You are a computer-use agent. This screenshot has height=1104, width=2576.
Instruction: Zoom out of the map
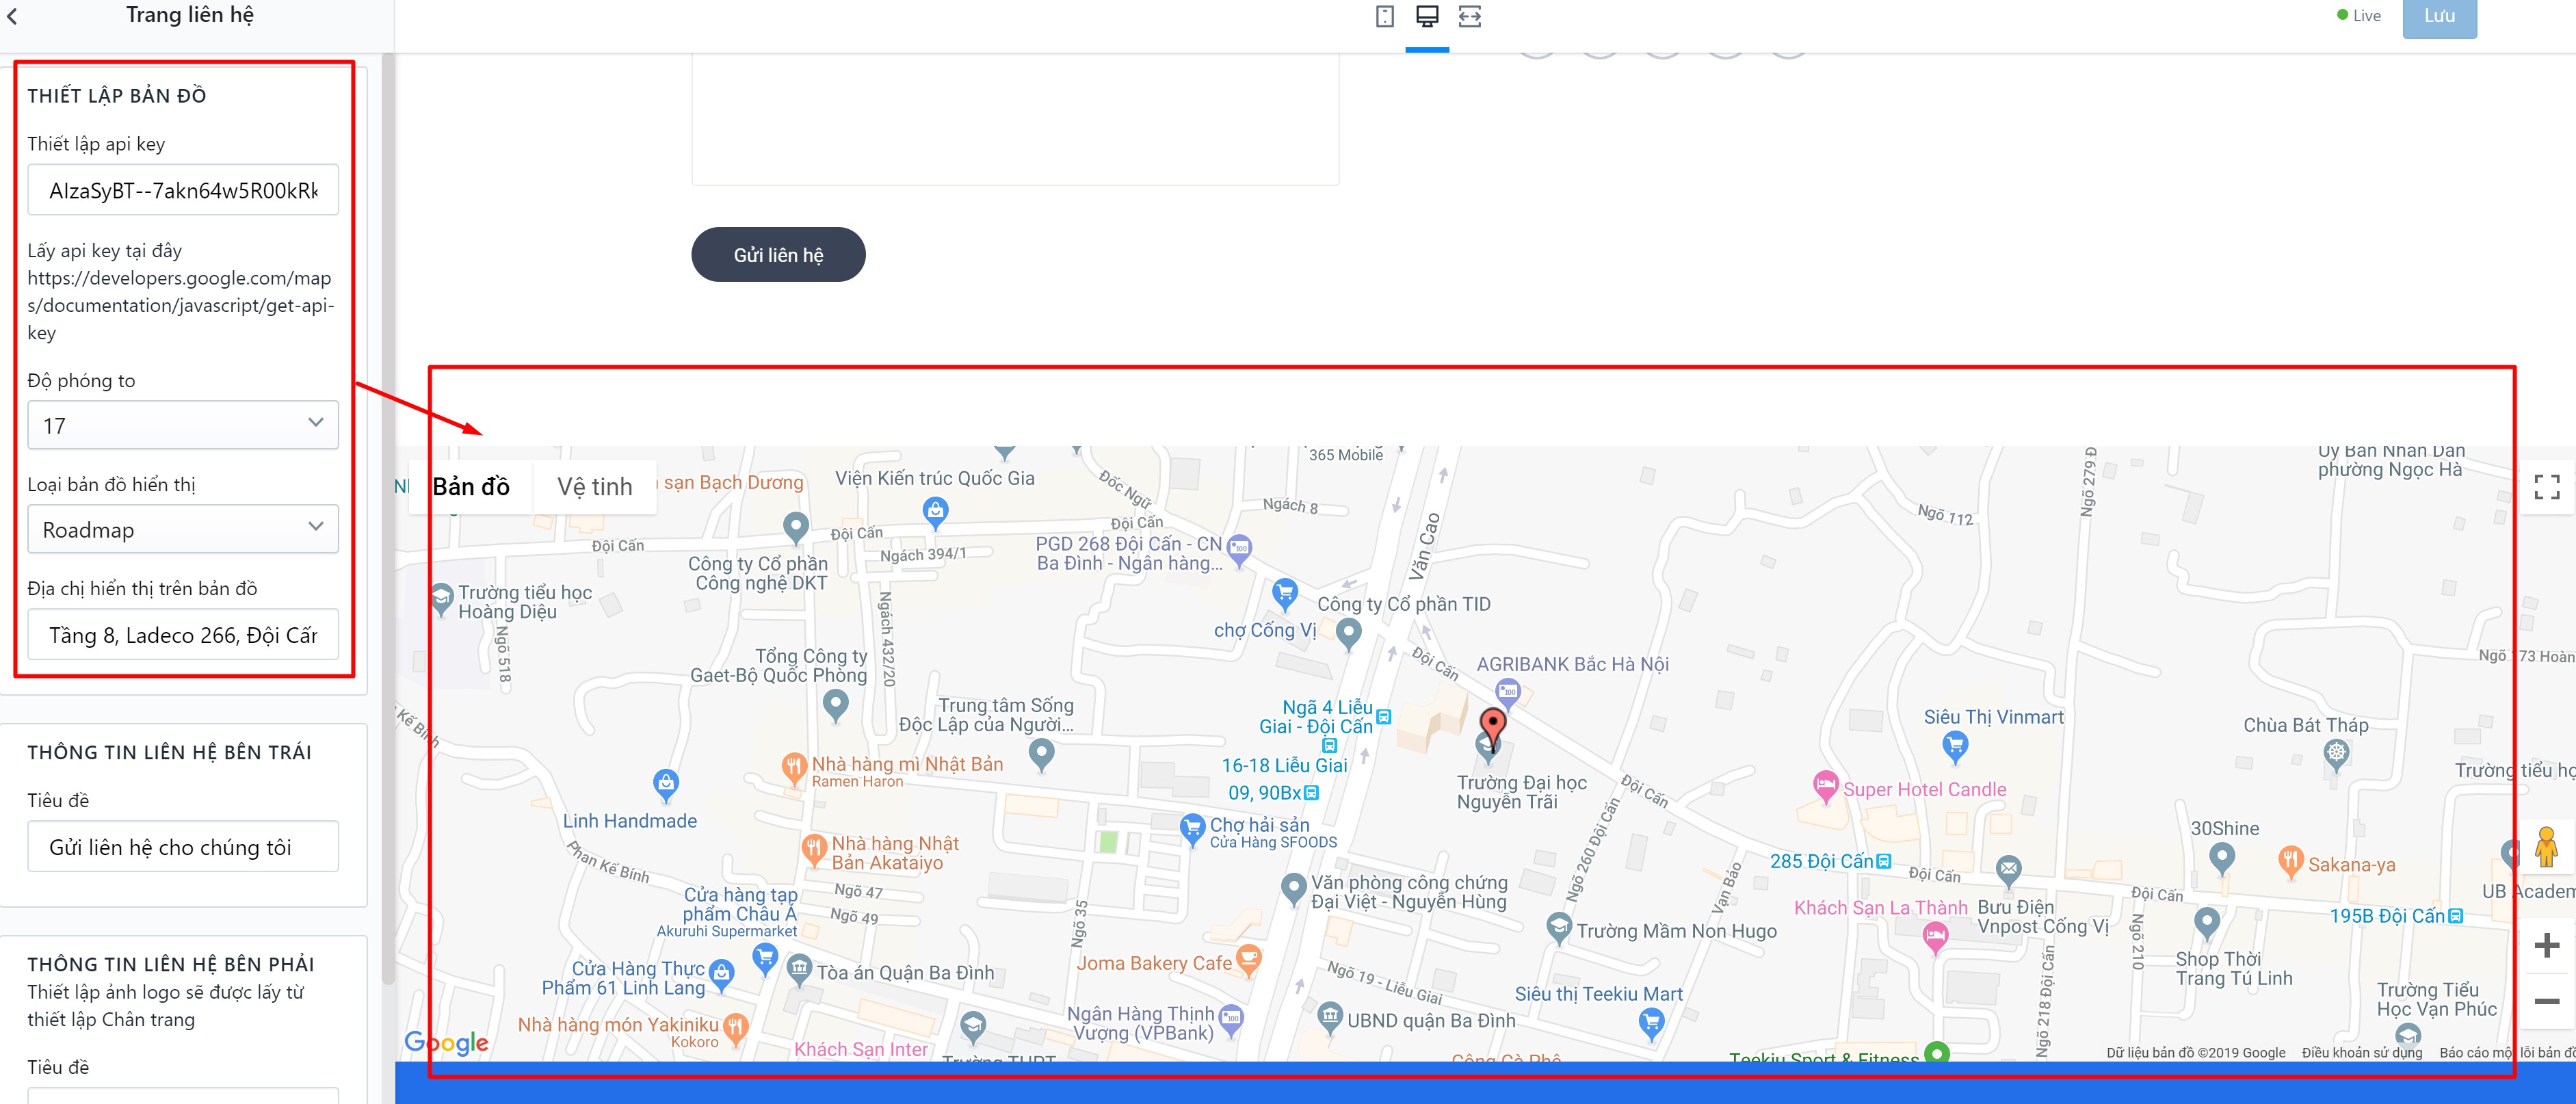[x=2547, y=1001]
